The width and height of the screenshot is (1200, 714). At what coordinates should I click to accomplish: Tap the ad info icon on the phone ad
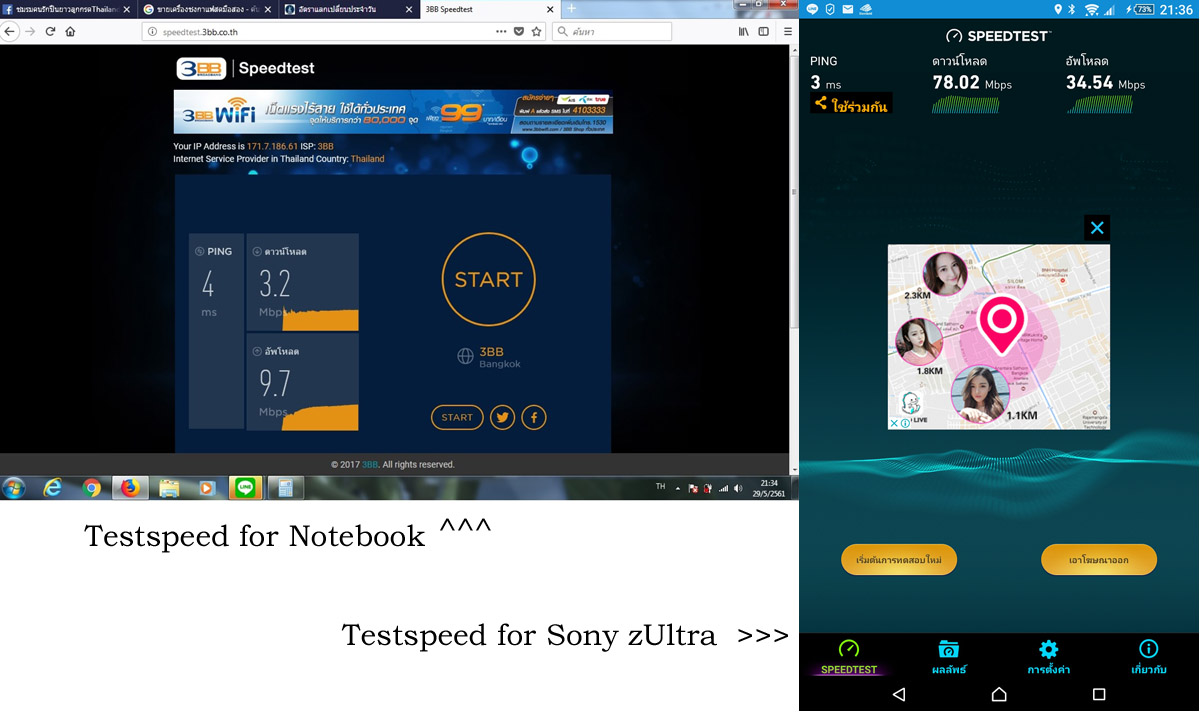[905, 423]
